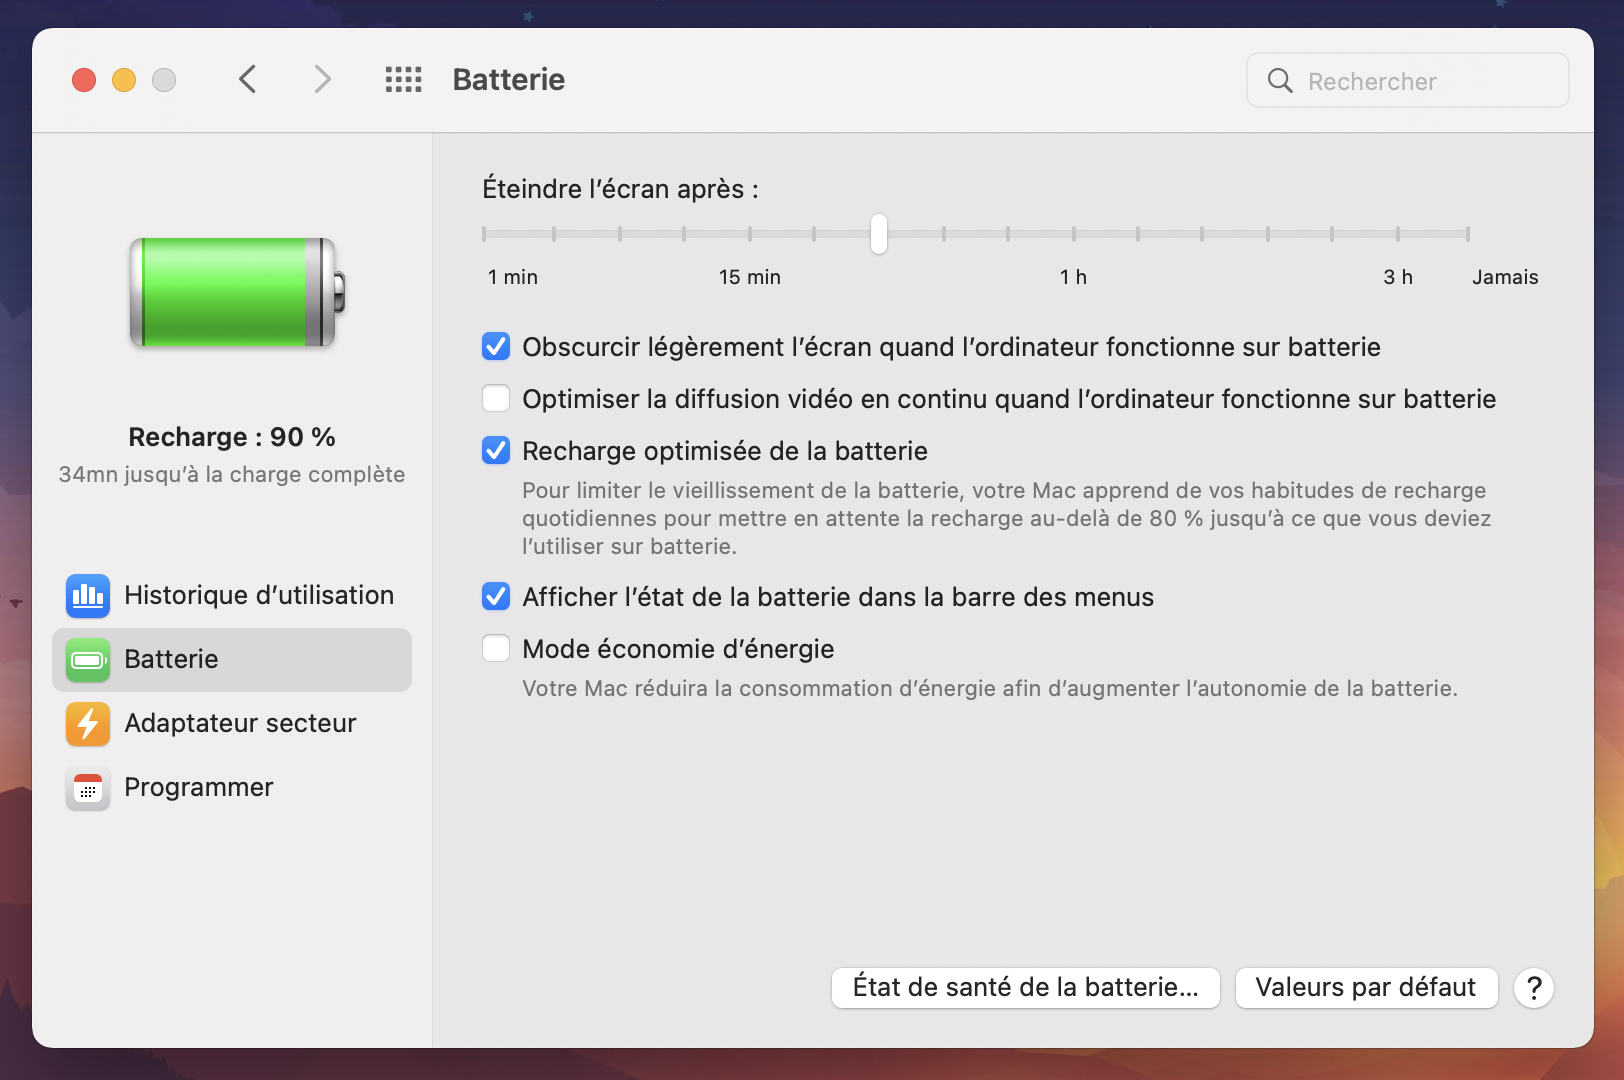Click the Historique d'utilisation chart icon

click(88, 596)
